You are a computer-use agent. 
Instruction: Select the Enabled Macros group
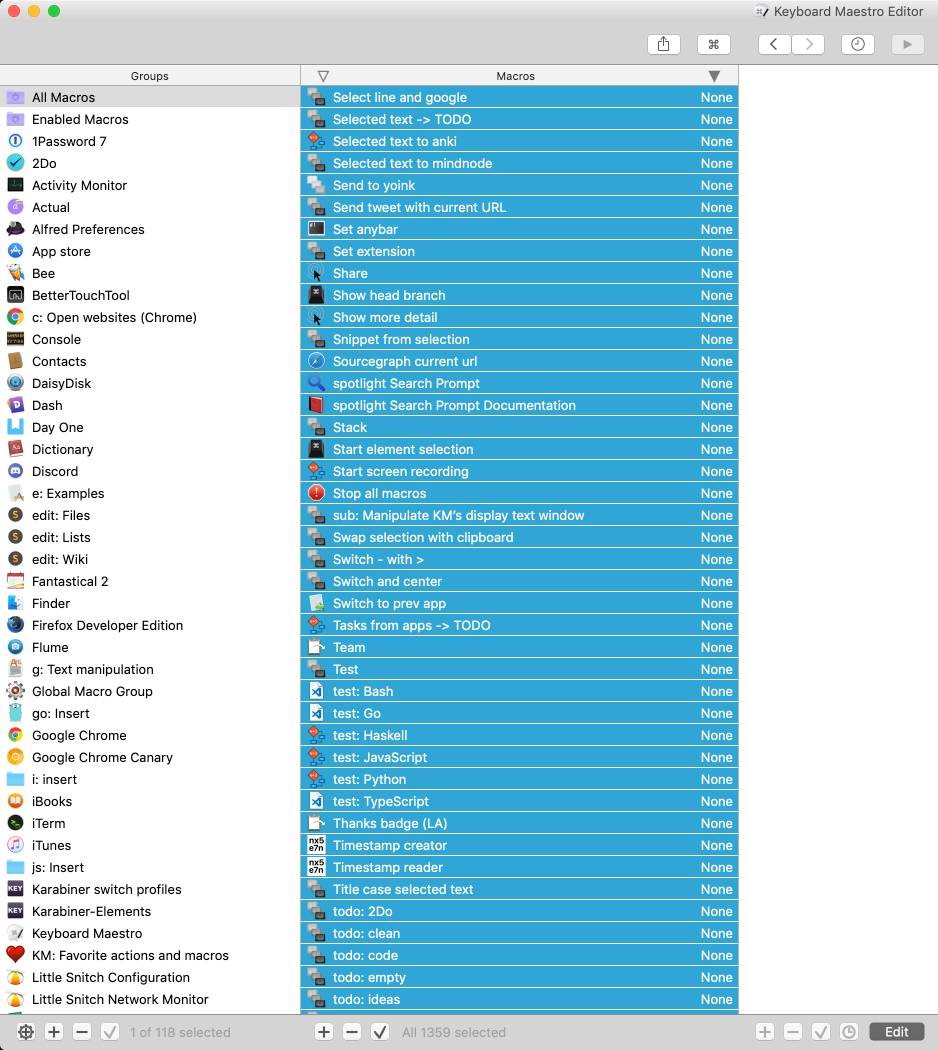click(x=150, y=119)
